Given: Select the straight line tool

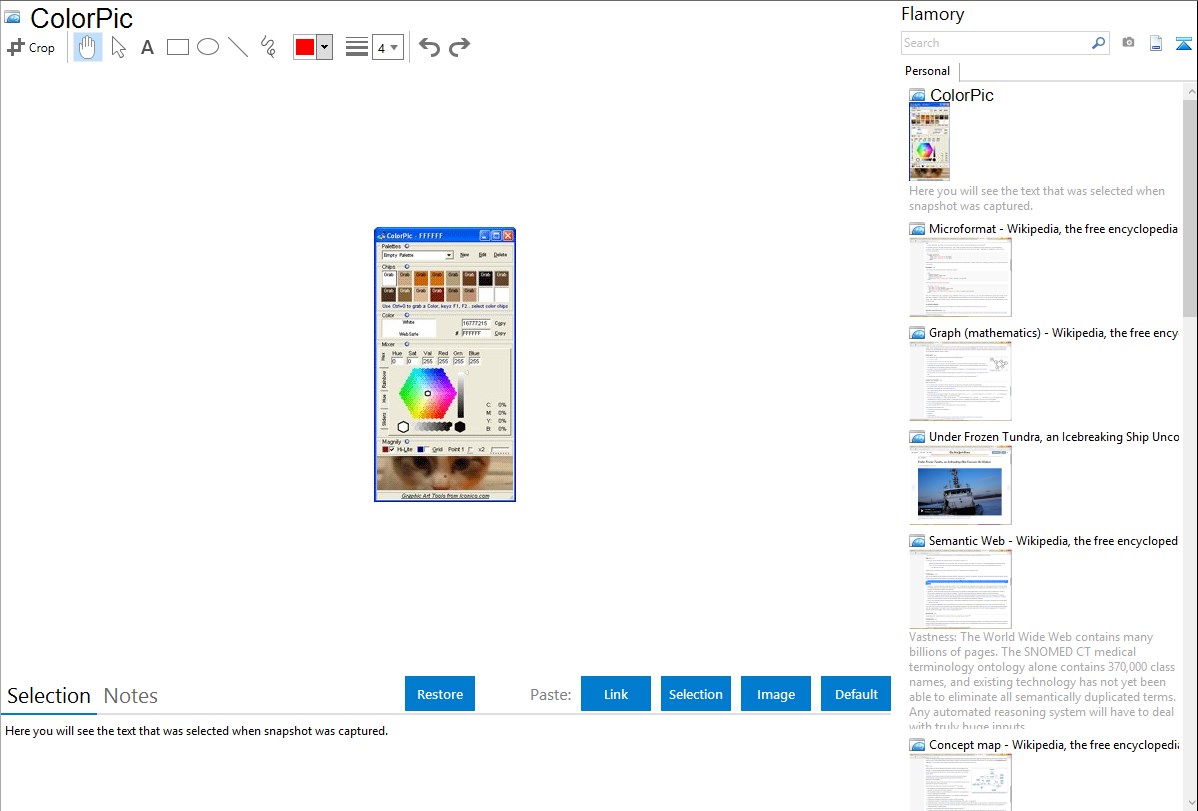Looking at the screenshot, I should click(238, 47).
